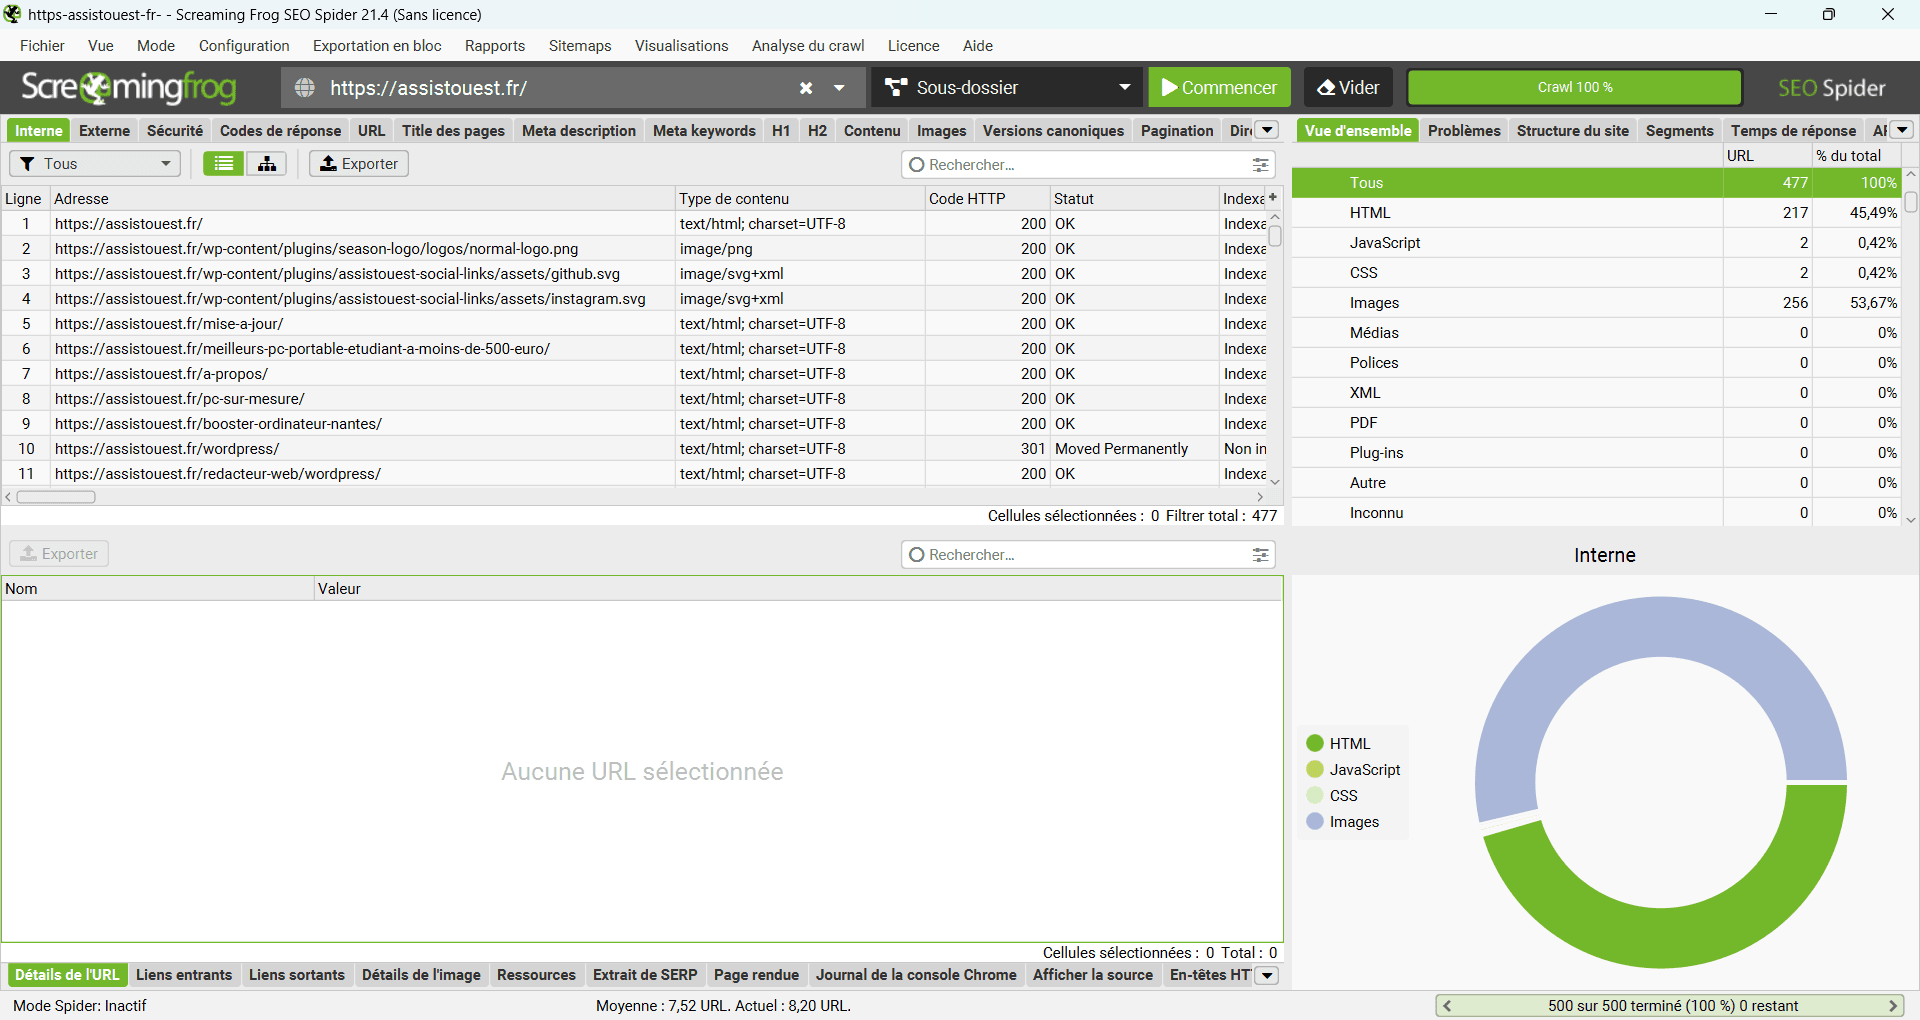Click the Vider eraser button
Image resolution: width=1920 pixels, height=1020 pixels.
tap(1348, 88)
